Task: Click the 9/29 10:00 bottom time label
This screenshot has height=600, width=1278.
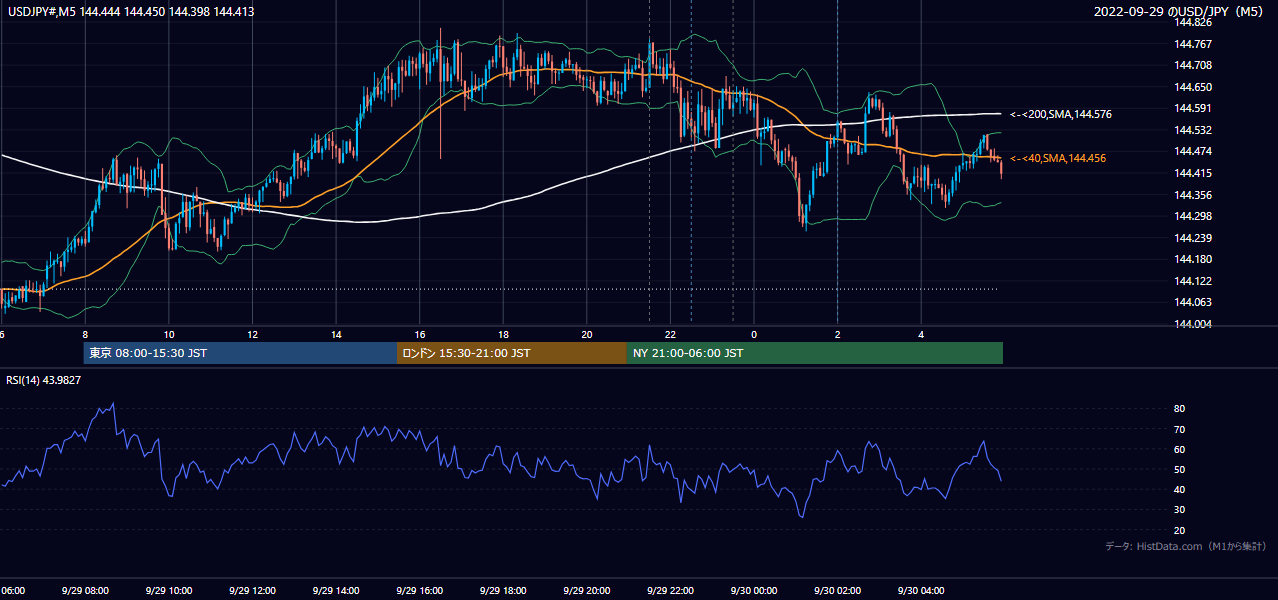Action: [169, 591]
